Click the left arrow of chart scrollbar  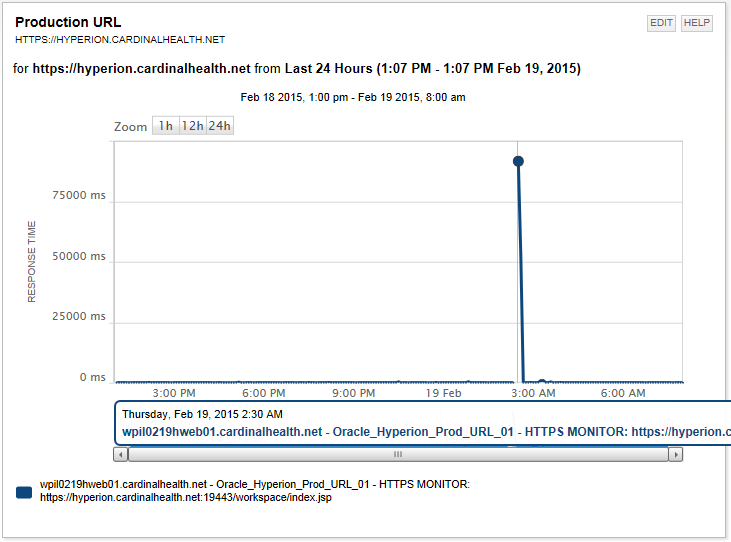(x=121, y=454)
